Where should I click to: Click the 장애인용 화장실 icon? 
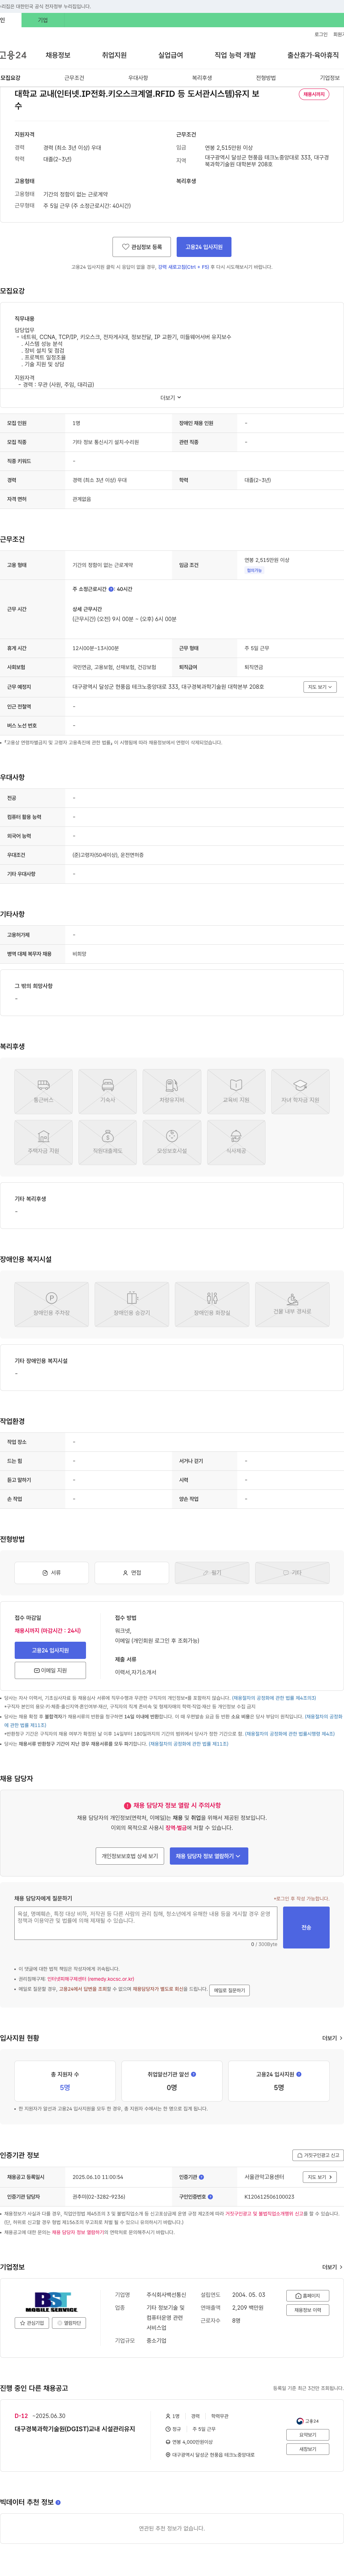pyautogui.click(x=212, y=1304)
